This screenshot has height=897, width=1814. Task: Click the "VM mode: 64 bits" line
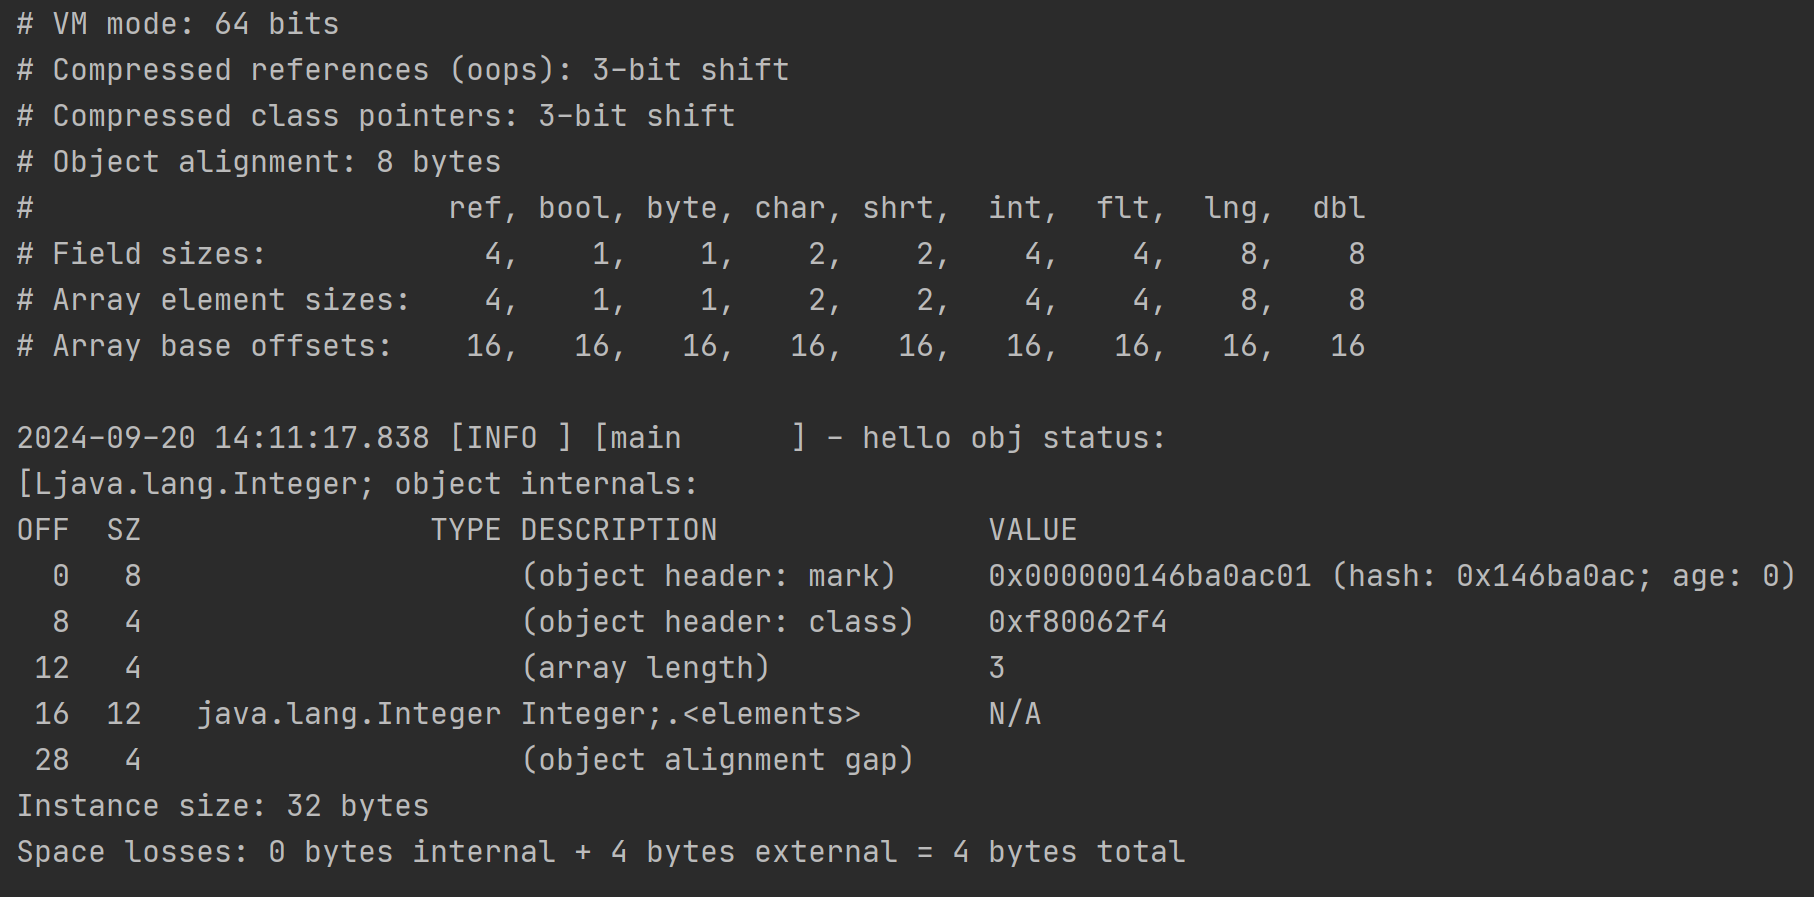[x=195, y=24]
